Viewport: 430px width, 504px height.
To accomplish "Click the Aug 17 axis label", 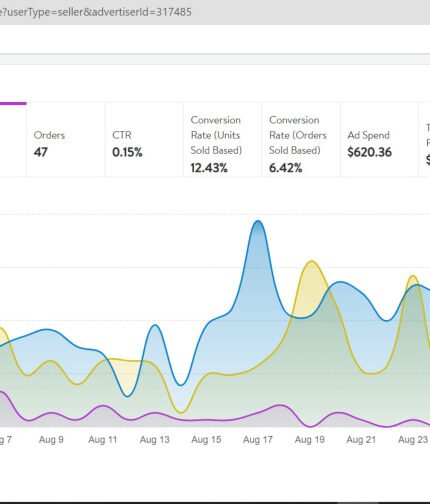I will 258,440.
